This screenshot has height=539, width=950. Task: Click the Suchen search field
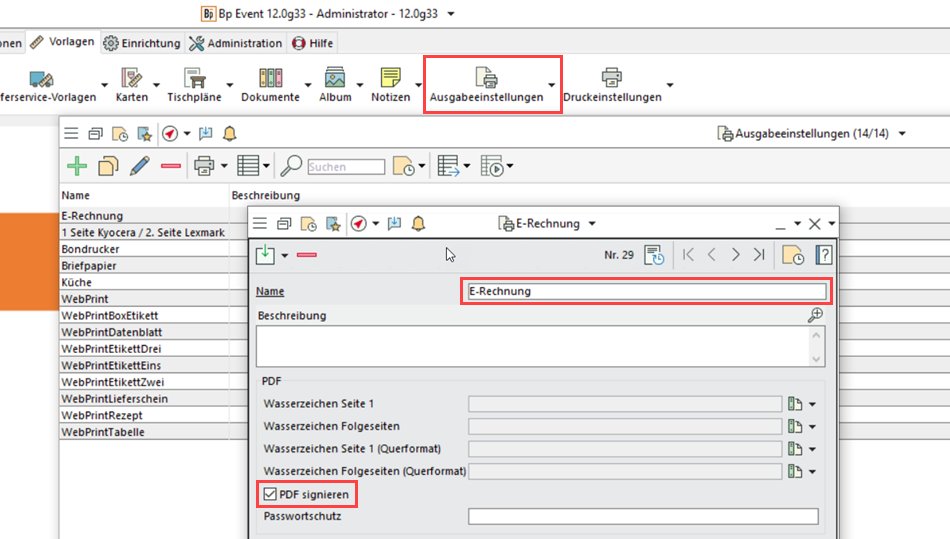(x=346, y=167)
